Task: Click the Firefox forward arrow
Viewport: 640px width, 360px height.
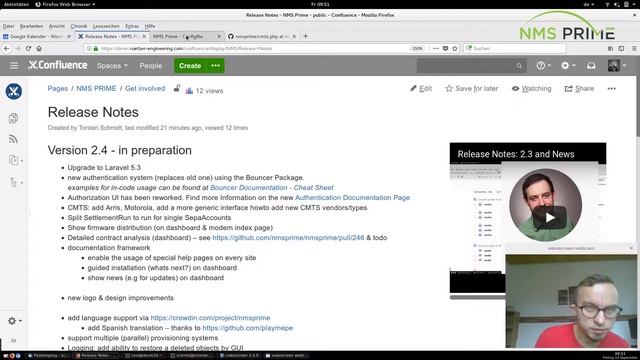Action: [18, 48]
